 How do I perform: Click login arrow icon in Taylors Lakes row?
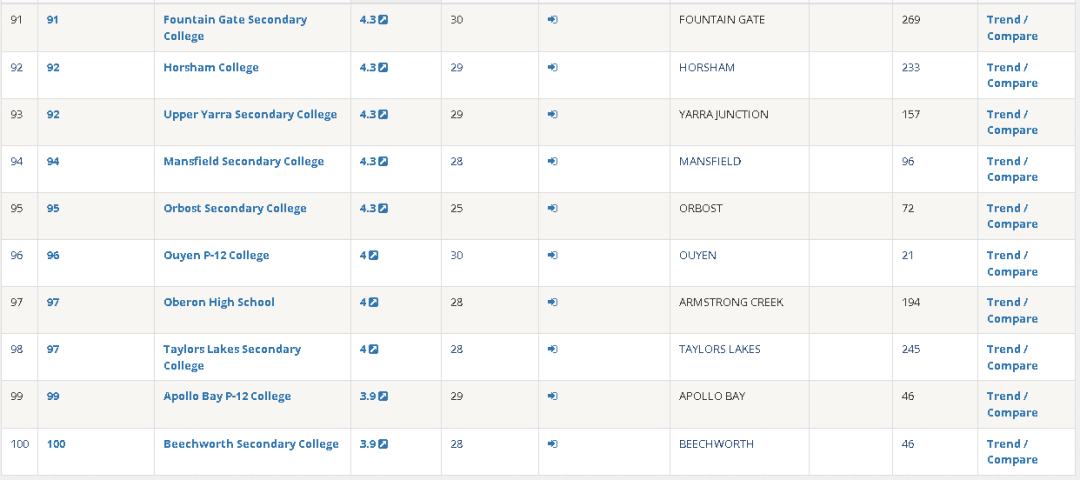[553, 349]
